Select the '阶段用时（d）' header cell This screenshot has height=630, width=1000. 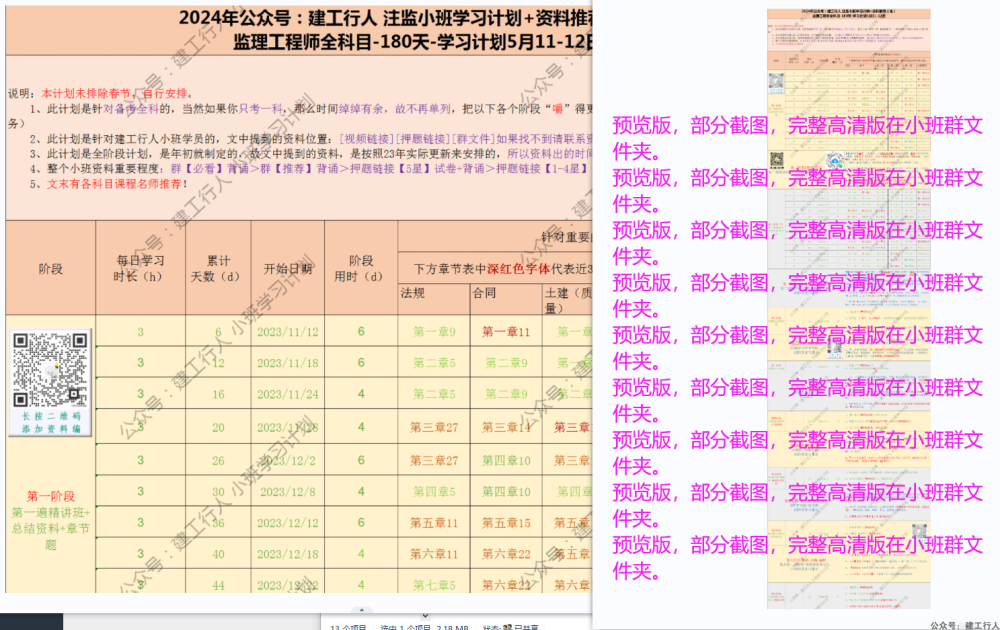[x=361, y=268]
